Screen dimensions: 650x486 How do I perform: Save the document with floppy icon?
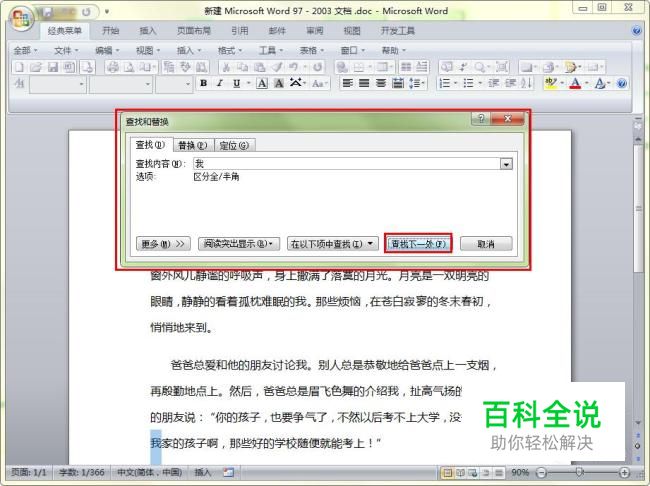coord(53,67)
